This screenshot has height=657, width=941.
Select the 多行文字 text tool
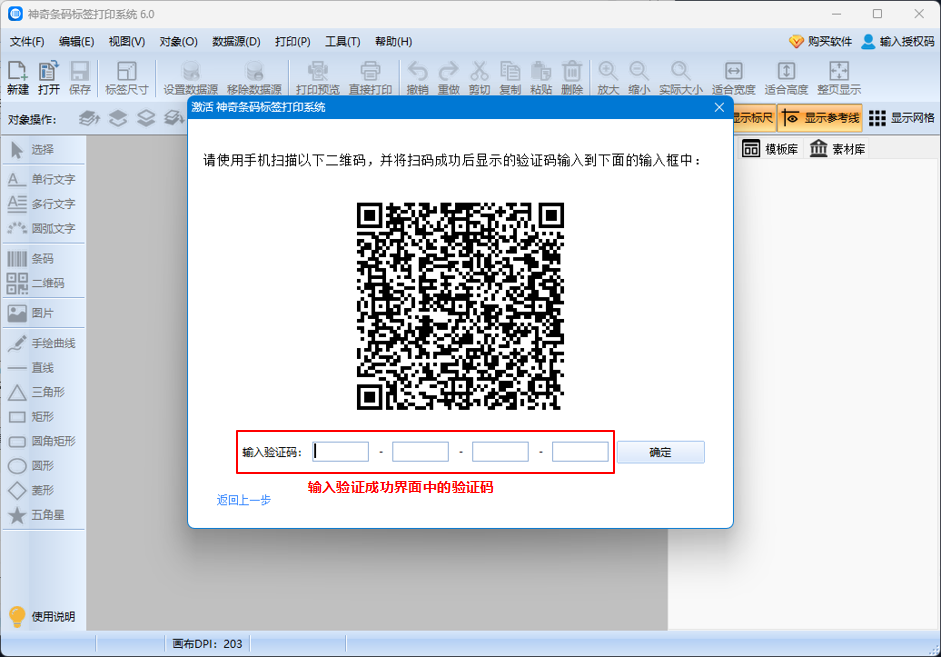pos(43,203)
